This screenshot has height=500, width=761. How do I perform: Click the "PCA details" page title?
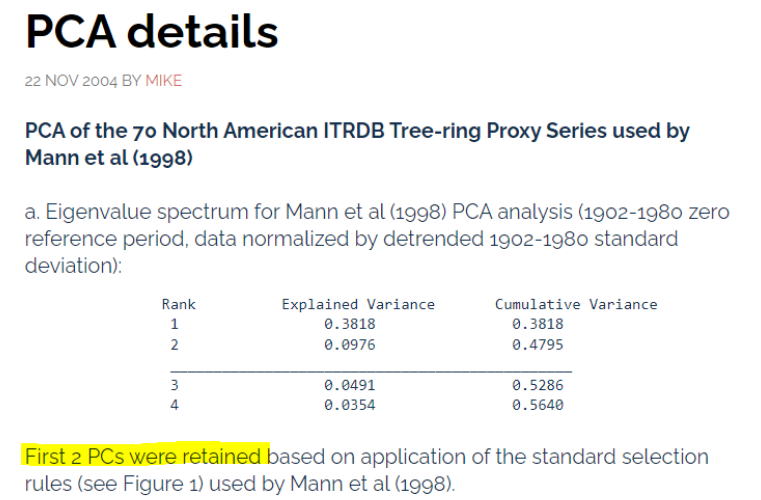pyautogui.click(x=151, y=32)
